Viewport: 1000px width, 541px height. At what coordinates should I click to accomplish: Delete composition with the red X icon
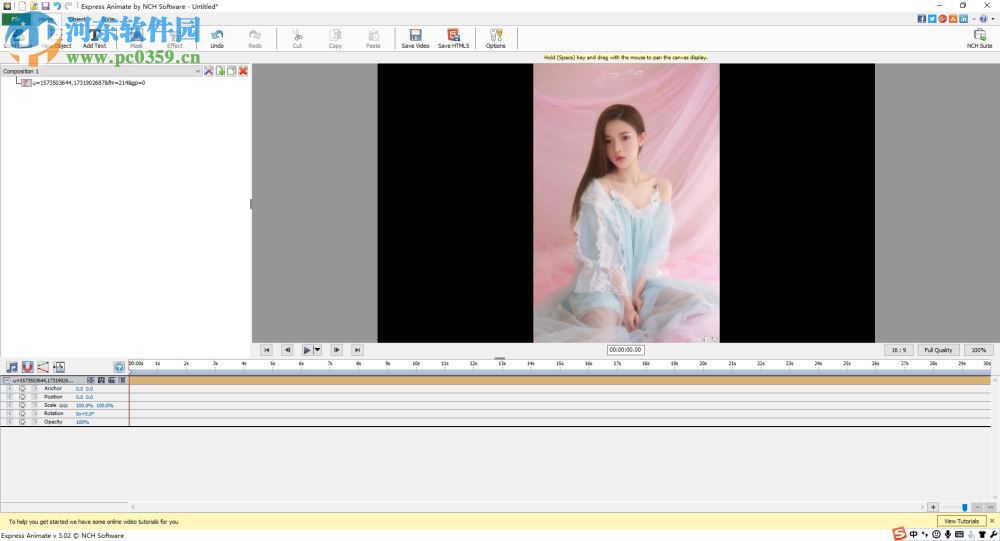[x=243, y=71]
